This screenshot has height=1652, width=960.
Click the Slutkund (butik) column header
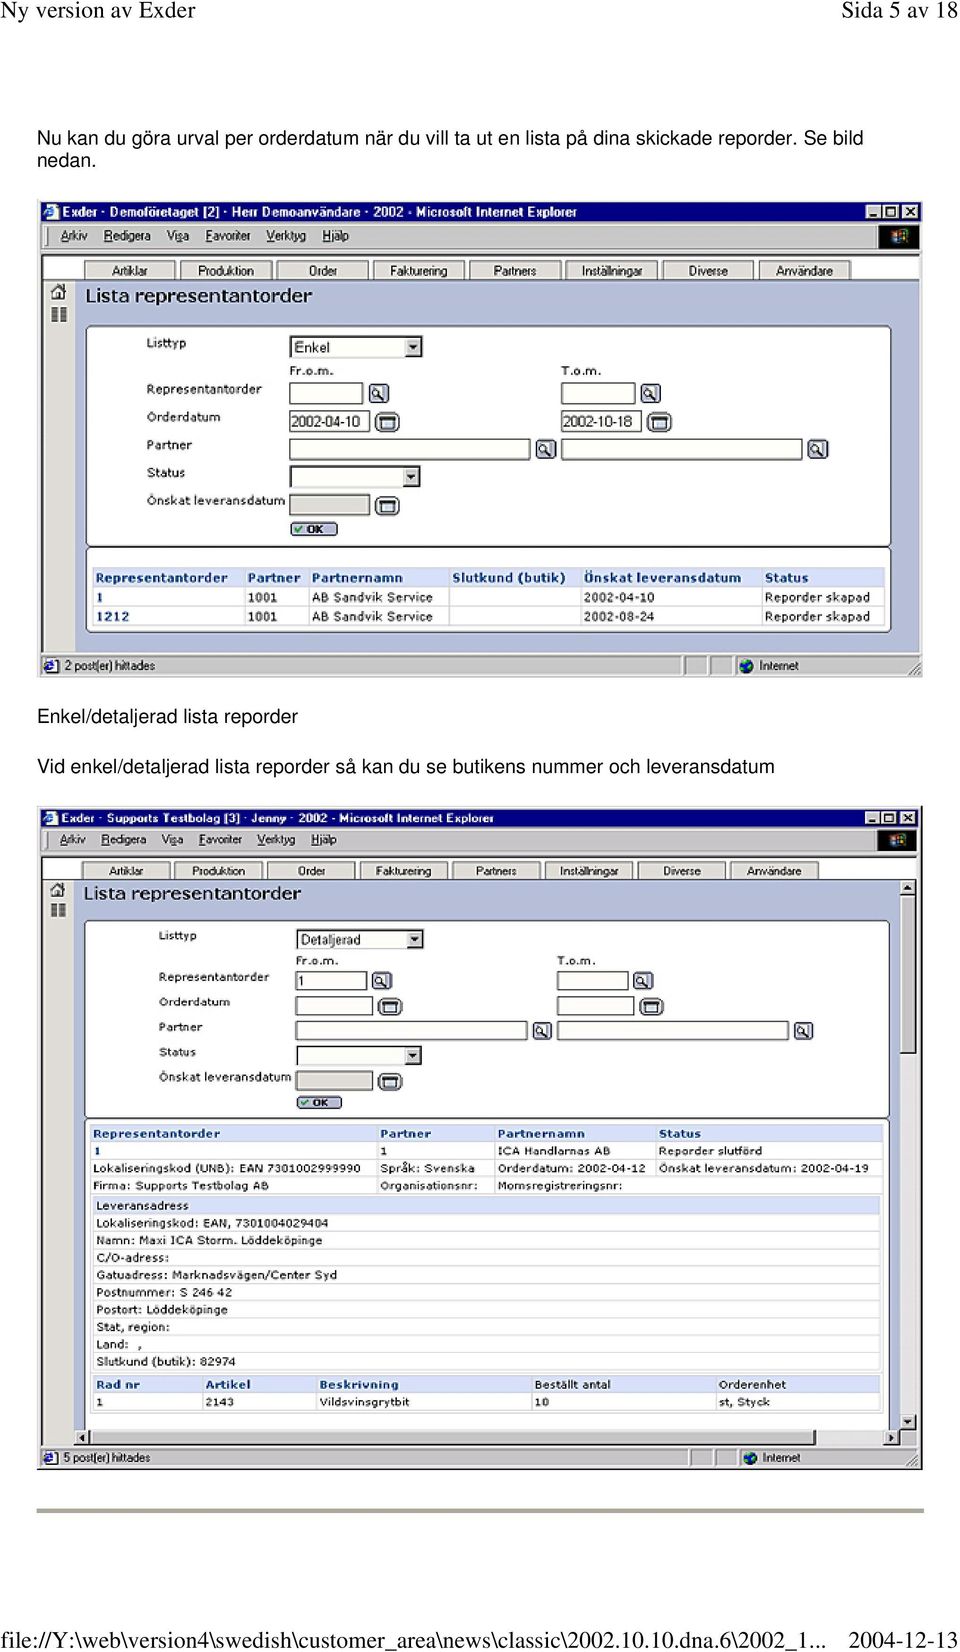coord(508,578)
